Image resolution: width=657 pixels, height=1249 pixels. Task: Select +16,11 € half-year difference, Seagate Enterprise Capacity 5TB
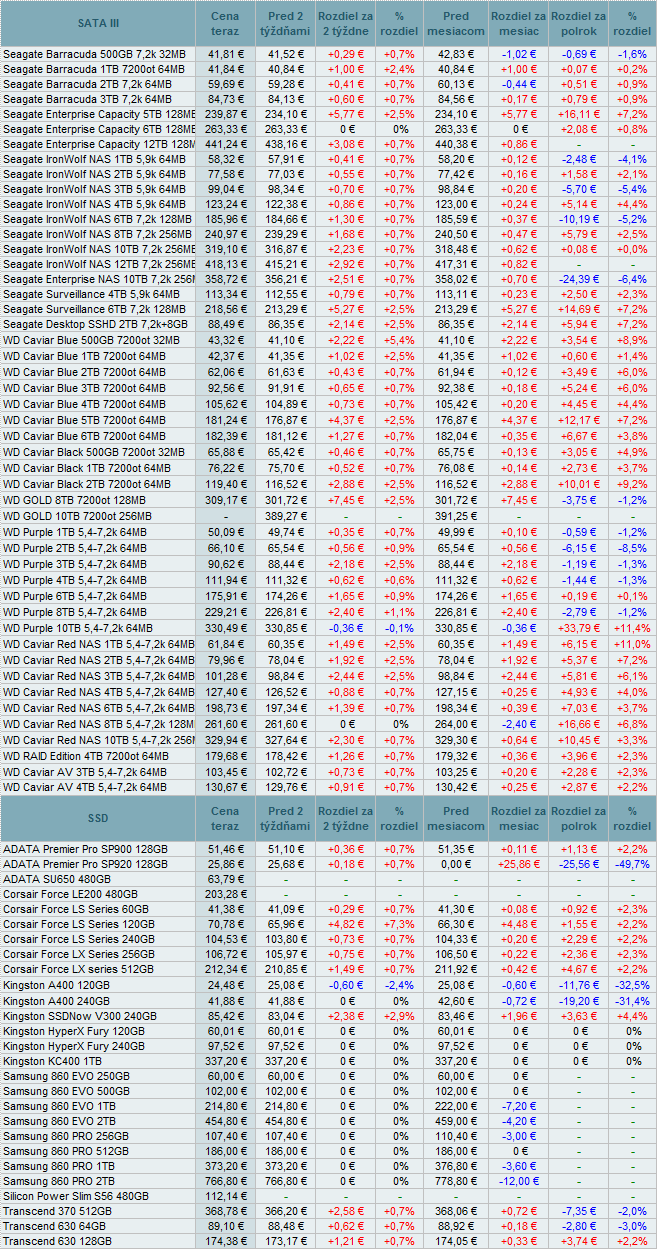(578, 115)
